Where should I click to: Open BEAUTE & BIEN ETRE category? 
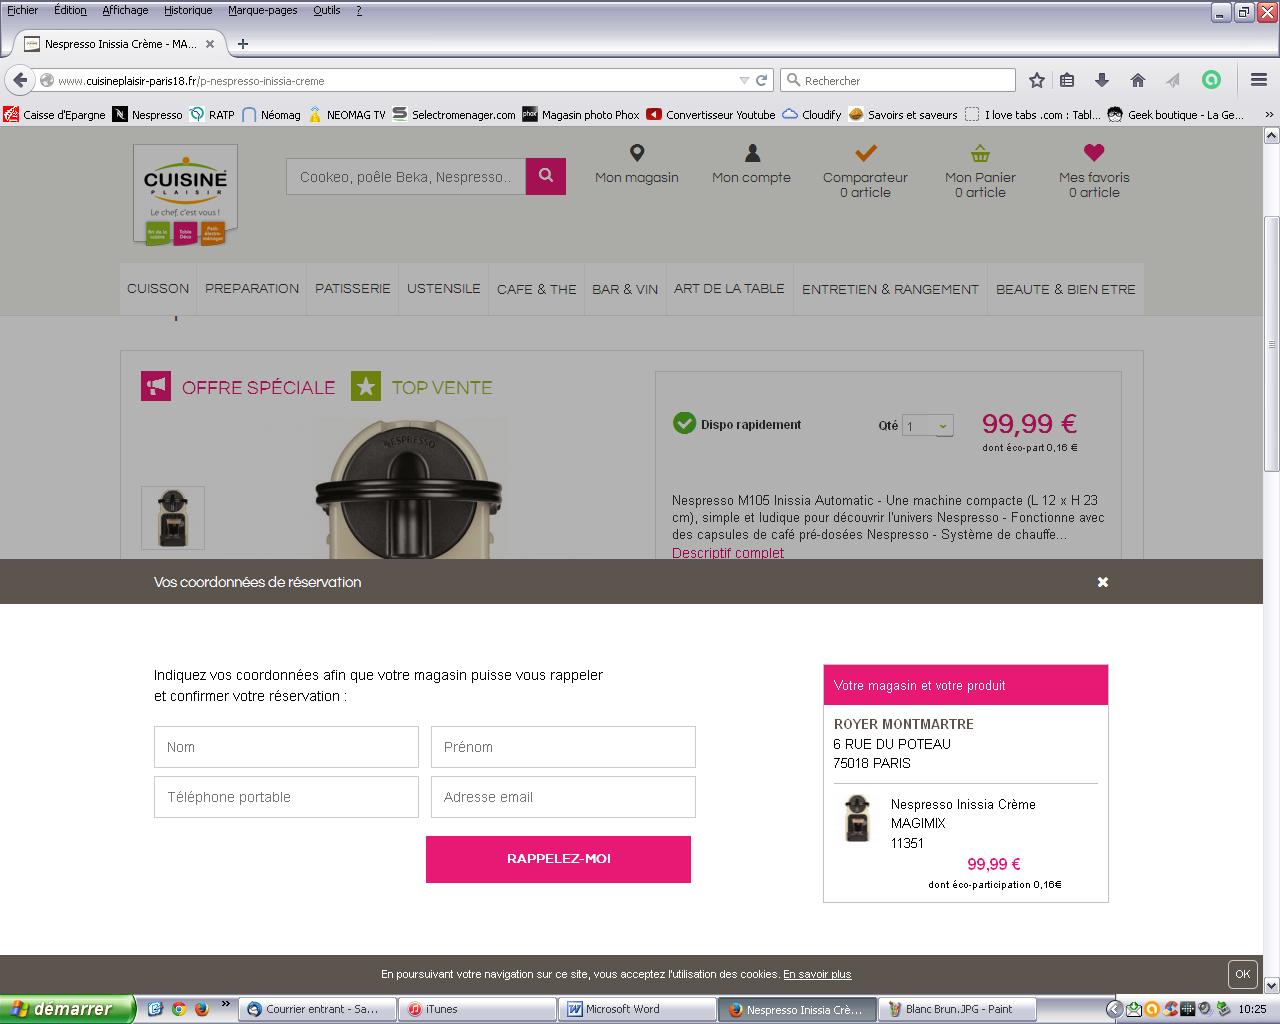coord(1066,289)
